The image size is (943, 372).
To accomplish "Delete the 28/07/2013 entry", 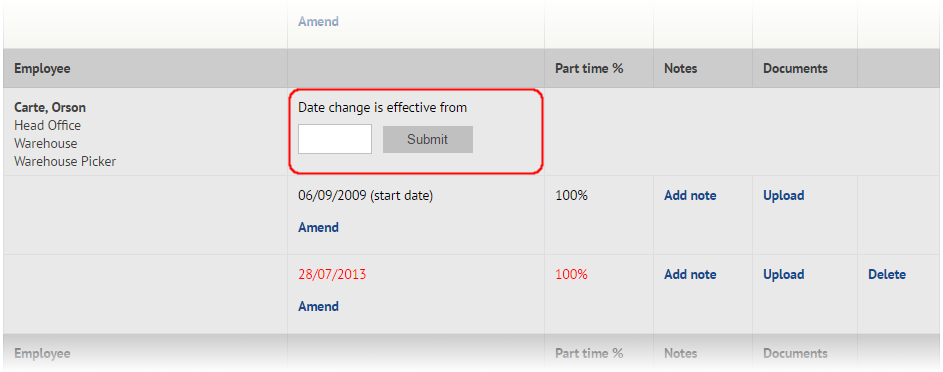I will click(x=886, y=274).
